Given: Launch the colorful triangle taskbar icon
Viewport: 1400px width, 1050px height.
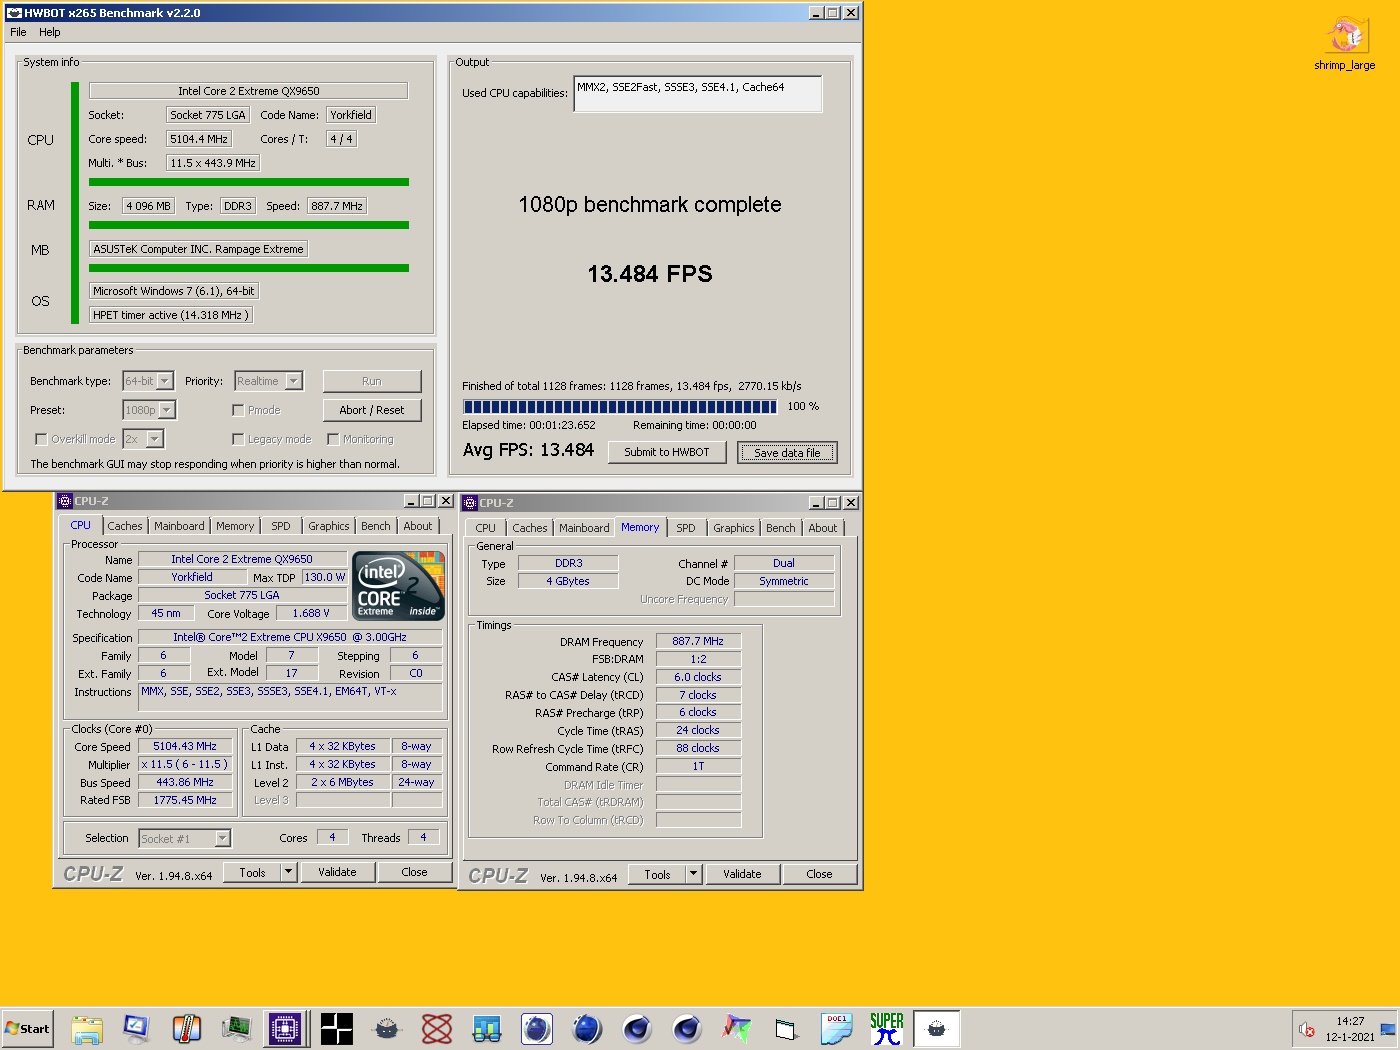Looking at the screenshot, I should tap(737, 1029).
